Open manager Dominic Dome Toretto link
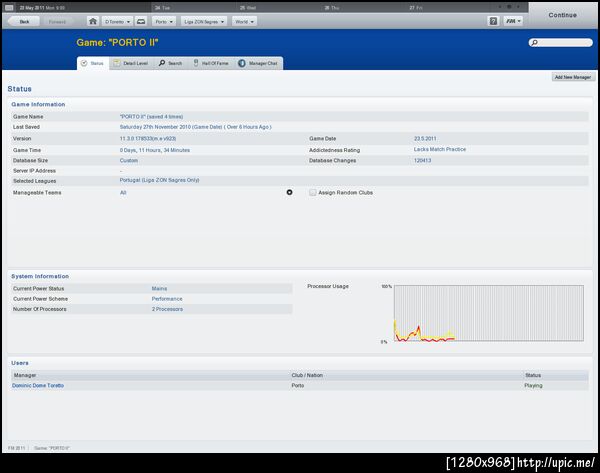 38,385
